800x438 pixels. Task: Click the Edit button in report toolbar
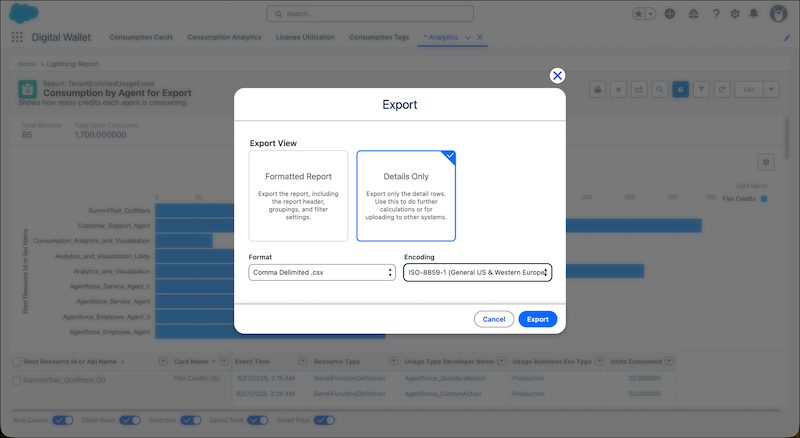point(749,89)
